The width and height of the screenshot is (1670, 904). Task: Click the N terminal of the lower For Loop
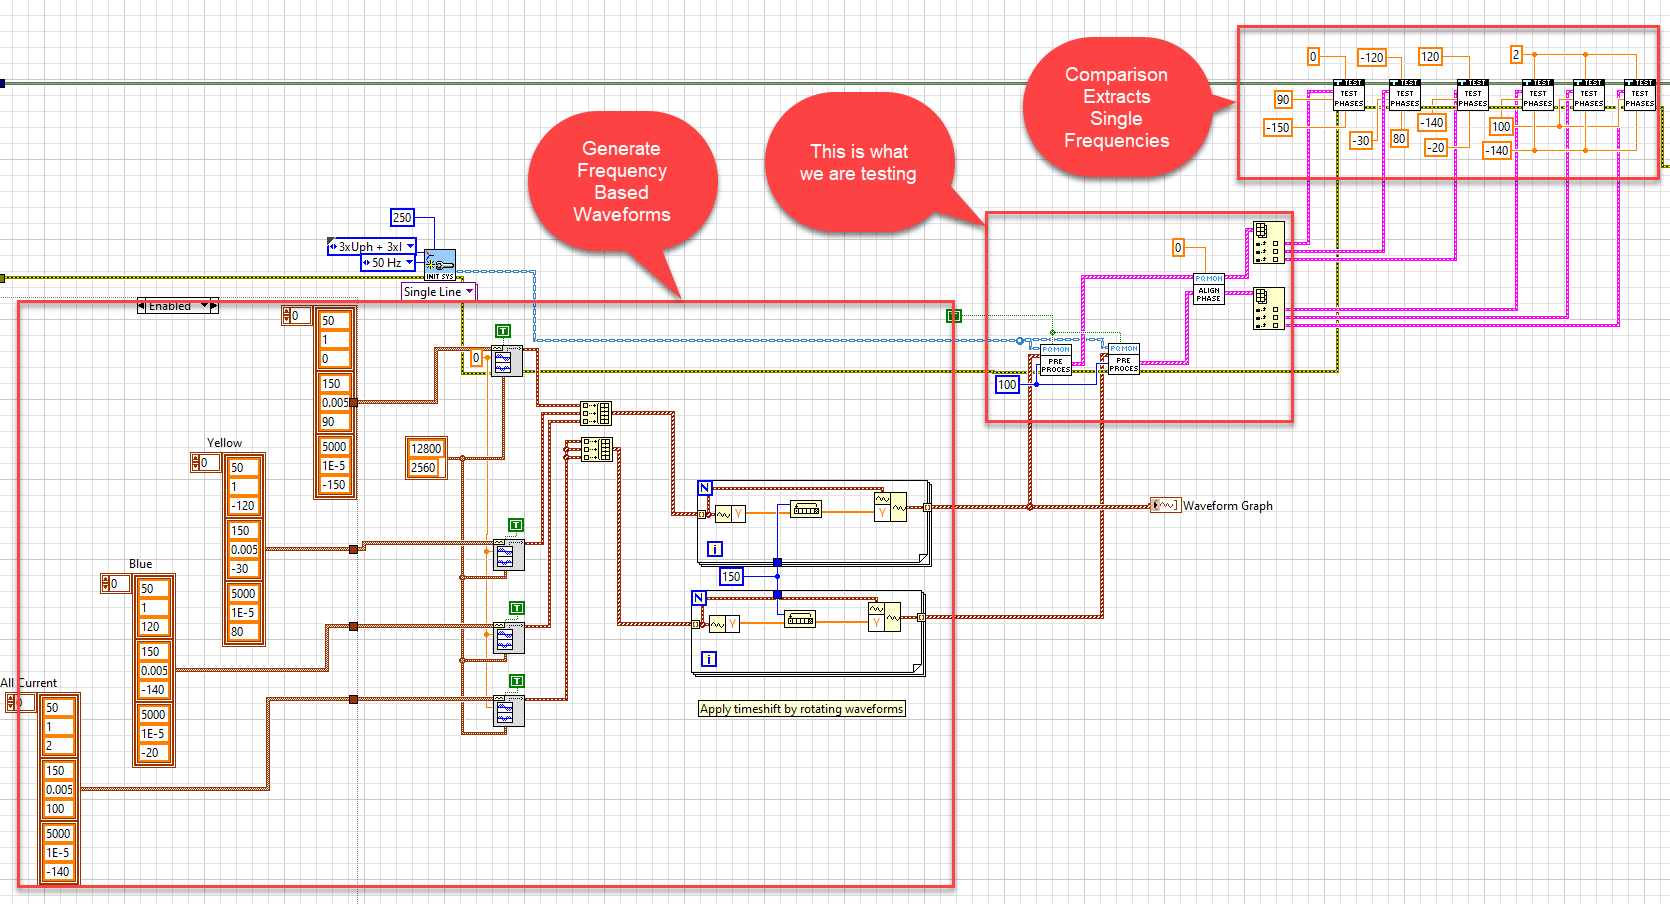[x=699, y=598]
